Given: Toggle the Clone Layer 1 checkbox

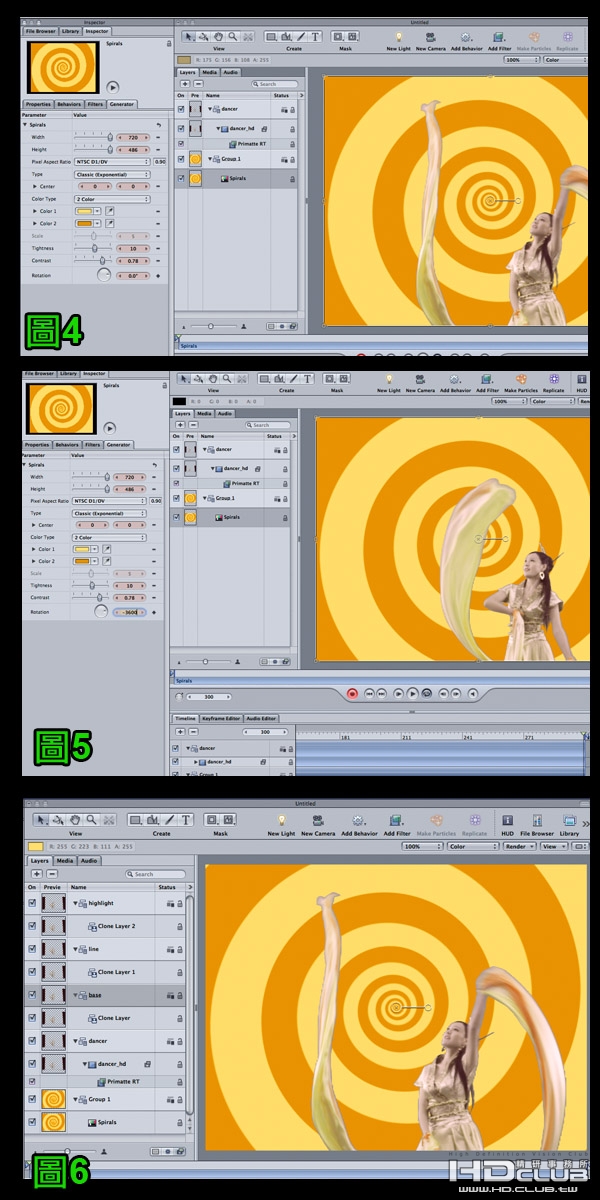Looking at the screenshot, I should (x=32, y=972).
